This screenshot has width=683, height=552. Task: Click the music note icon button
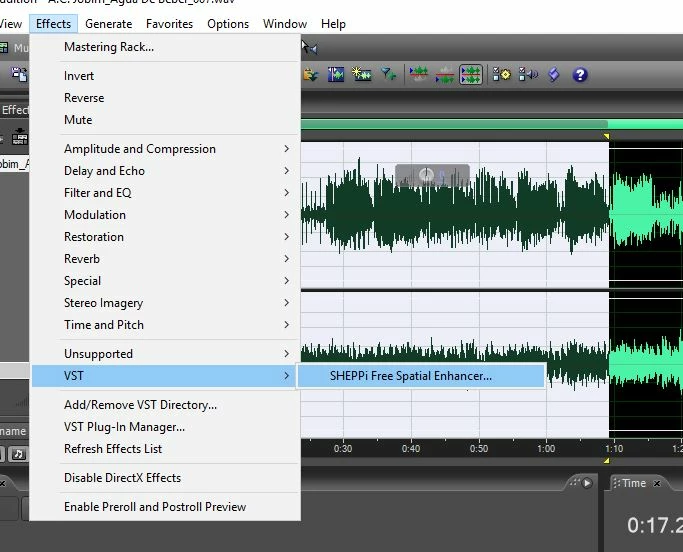pyautogui.click(x=18, y=454)
